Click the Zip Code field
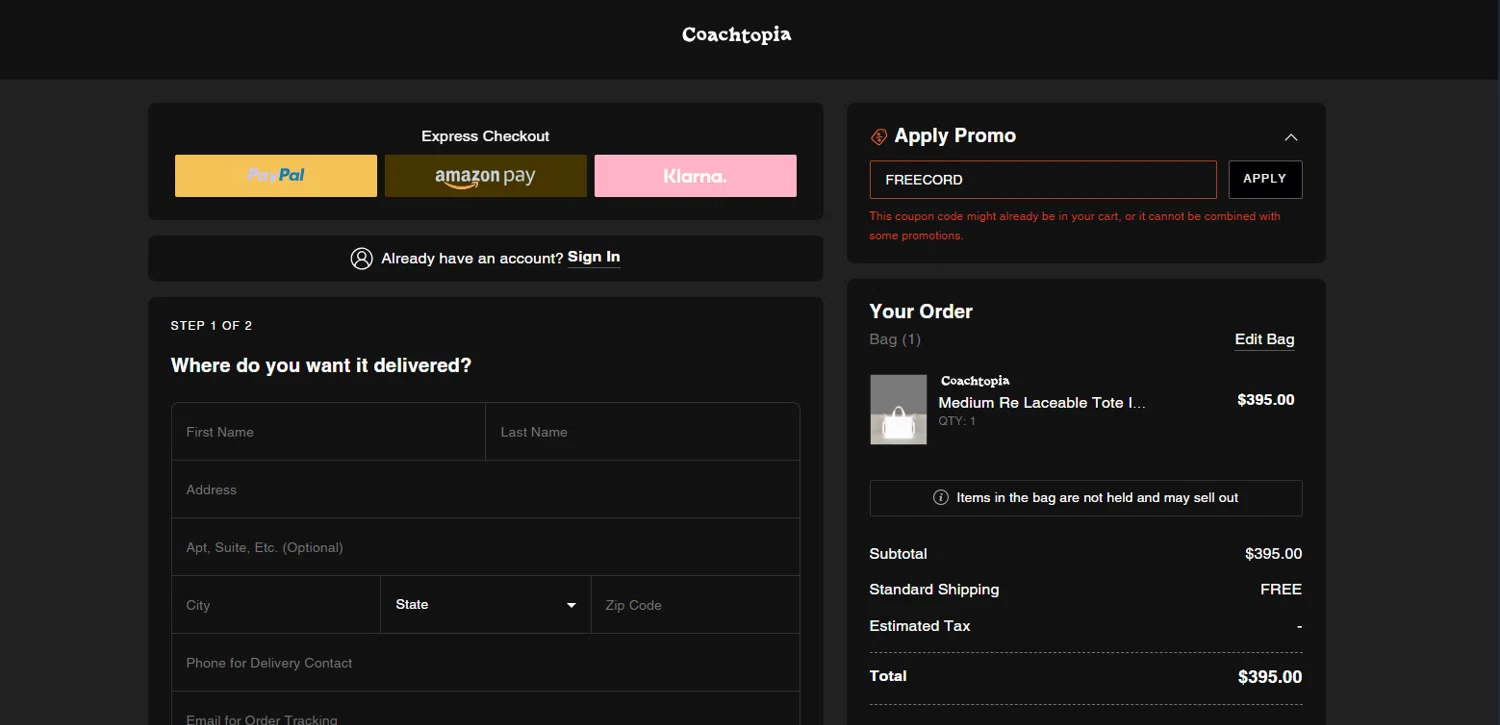Image resolution: width=1500 pixels, height=725 pixels. [x=695, y=605]
